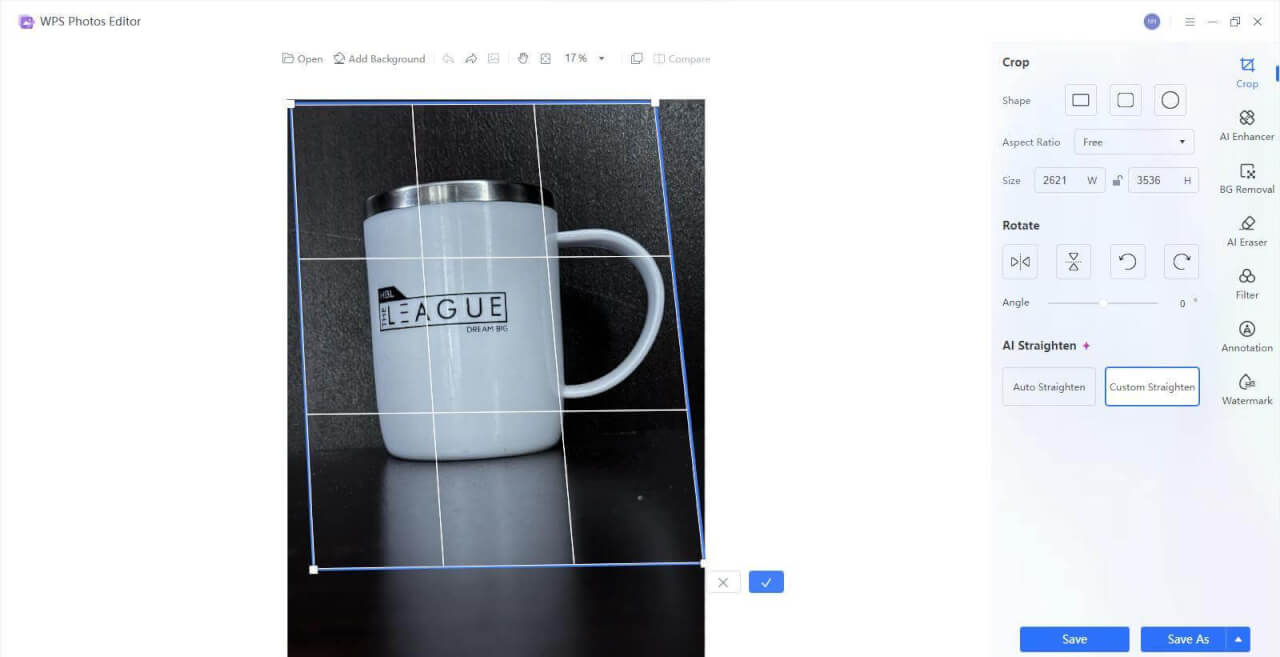This screenshot has height=657, width=1280.
Task: Select the Annotation tool
Action: (1246, 337)
